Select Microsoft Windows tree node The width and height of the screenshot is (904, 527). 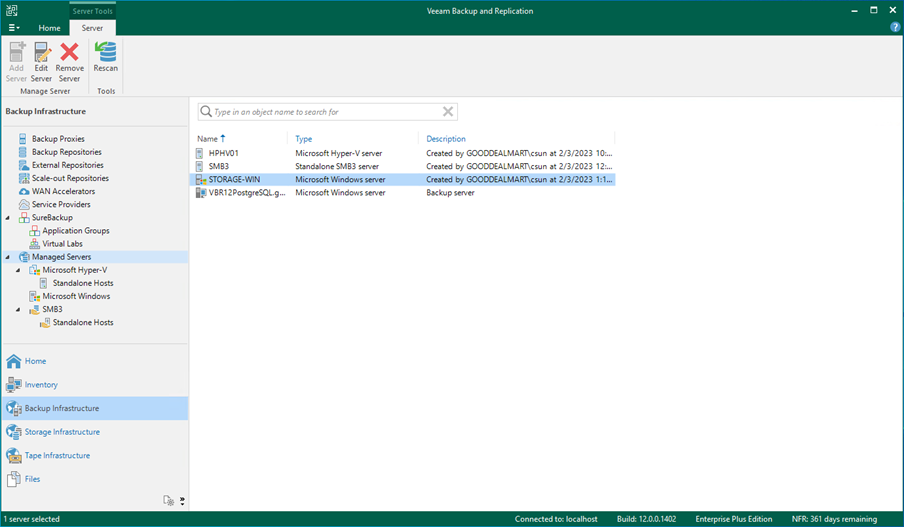pyautogui.click(x=76, y=296)
